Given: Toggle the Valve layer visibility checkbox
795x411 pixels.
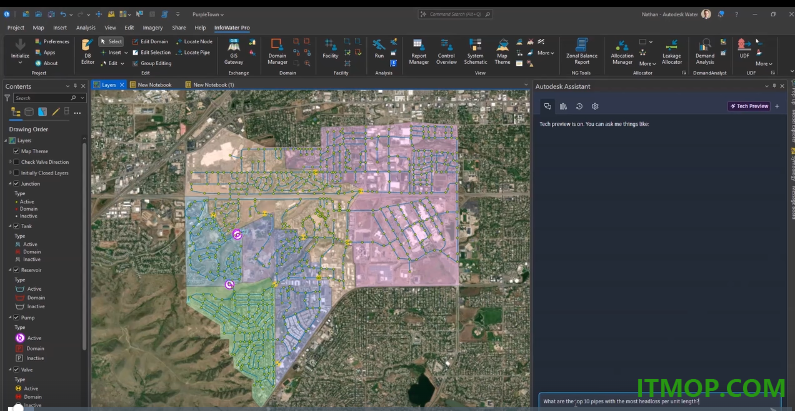Looking at the screenshot, I should pos(17,370).
